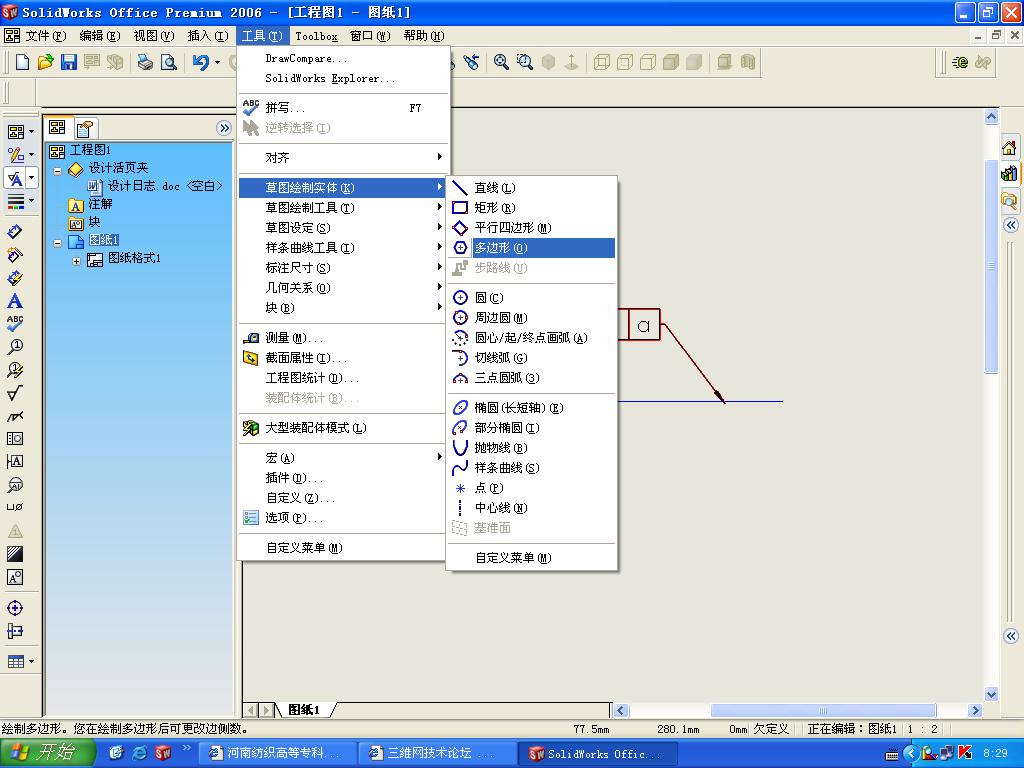The width and height of the screenshot is (1024, 768).
Task: Select the Line tool icon in submenu
Action: [x=460, y=188]
